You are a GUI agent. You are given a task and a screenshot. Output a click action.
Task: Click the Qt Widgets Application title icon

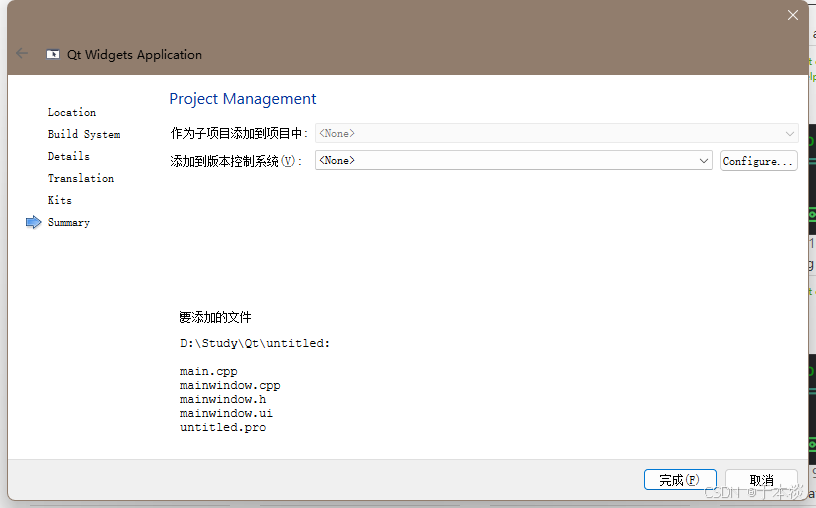(x=53, y=54)
